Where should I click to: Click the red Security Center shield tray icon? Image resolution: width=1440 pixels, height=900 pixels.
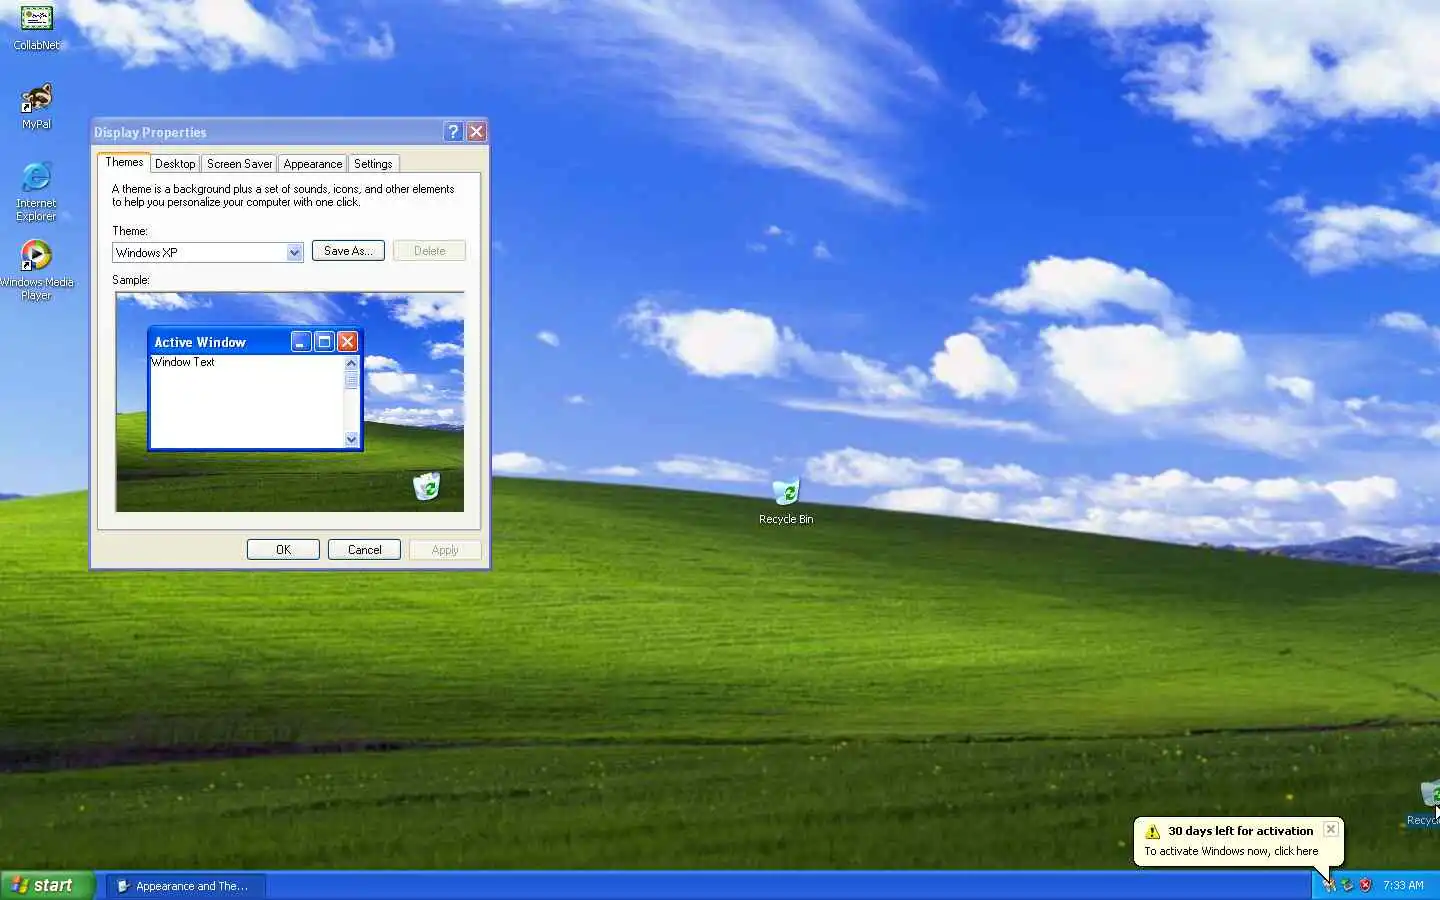1366,885
